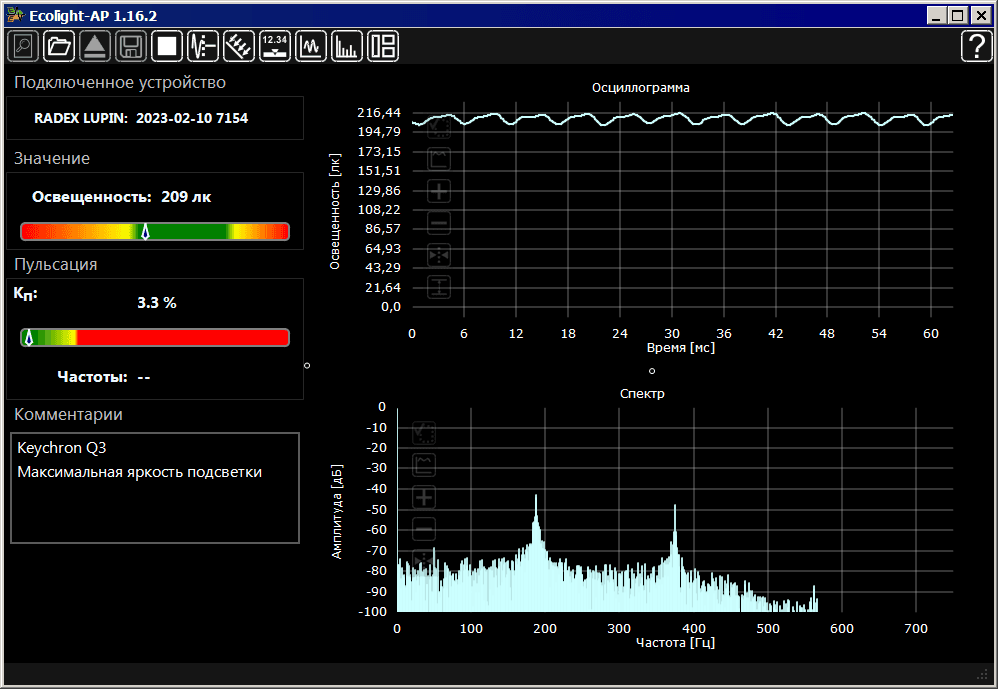The width and height of the screenshot is (998, 689).
Task: Click the Комментарии heading
Action: (x=68, y=415)
